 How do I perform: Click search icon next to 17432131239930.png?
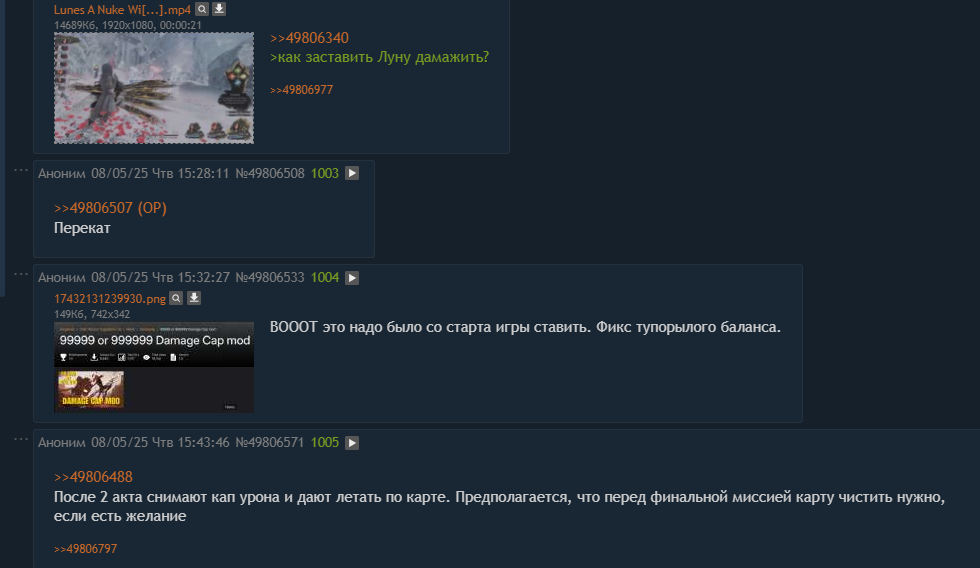[176, 298]
